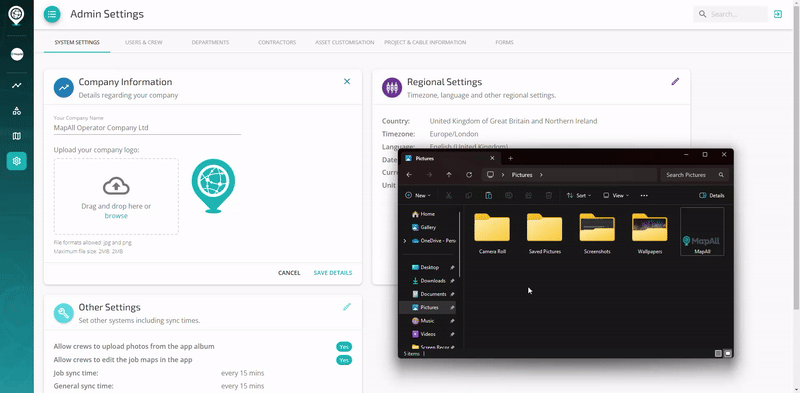Open the Sort dropdown in File Explorer
Viewport: 800px width, 393px height.
click(x=579, y=195)
